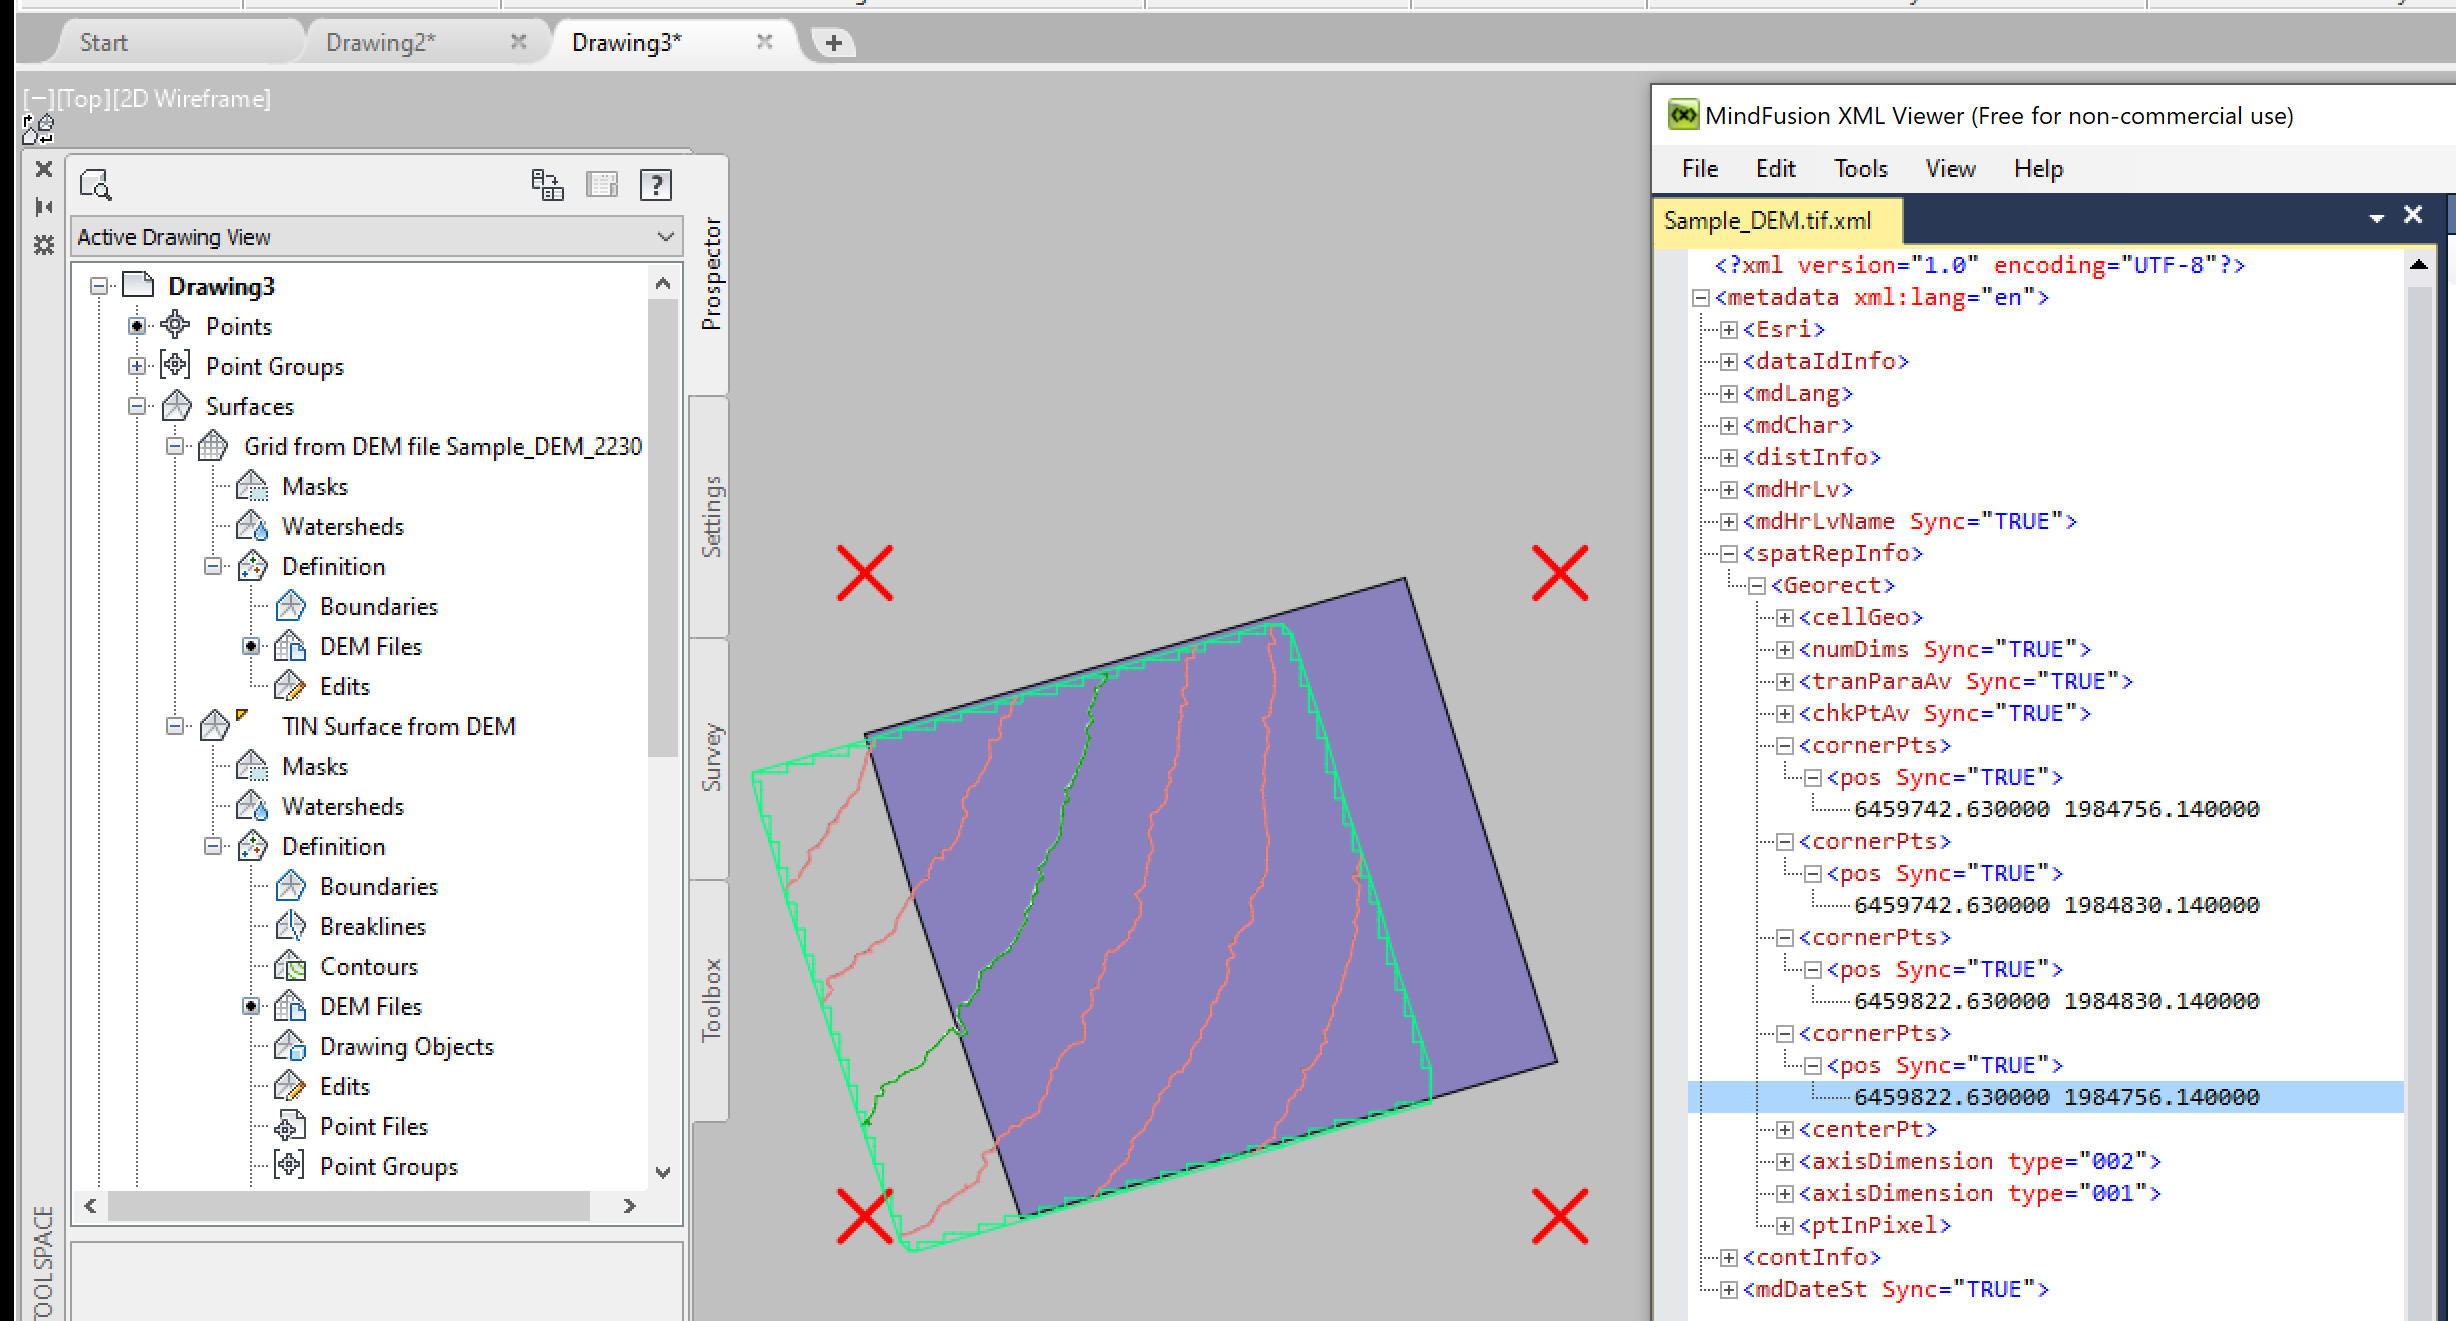Click the state marker next to DEM Files
2456x1321 pixels.
[x=251, y=646]
